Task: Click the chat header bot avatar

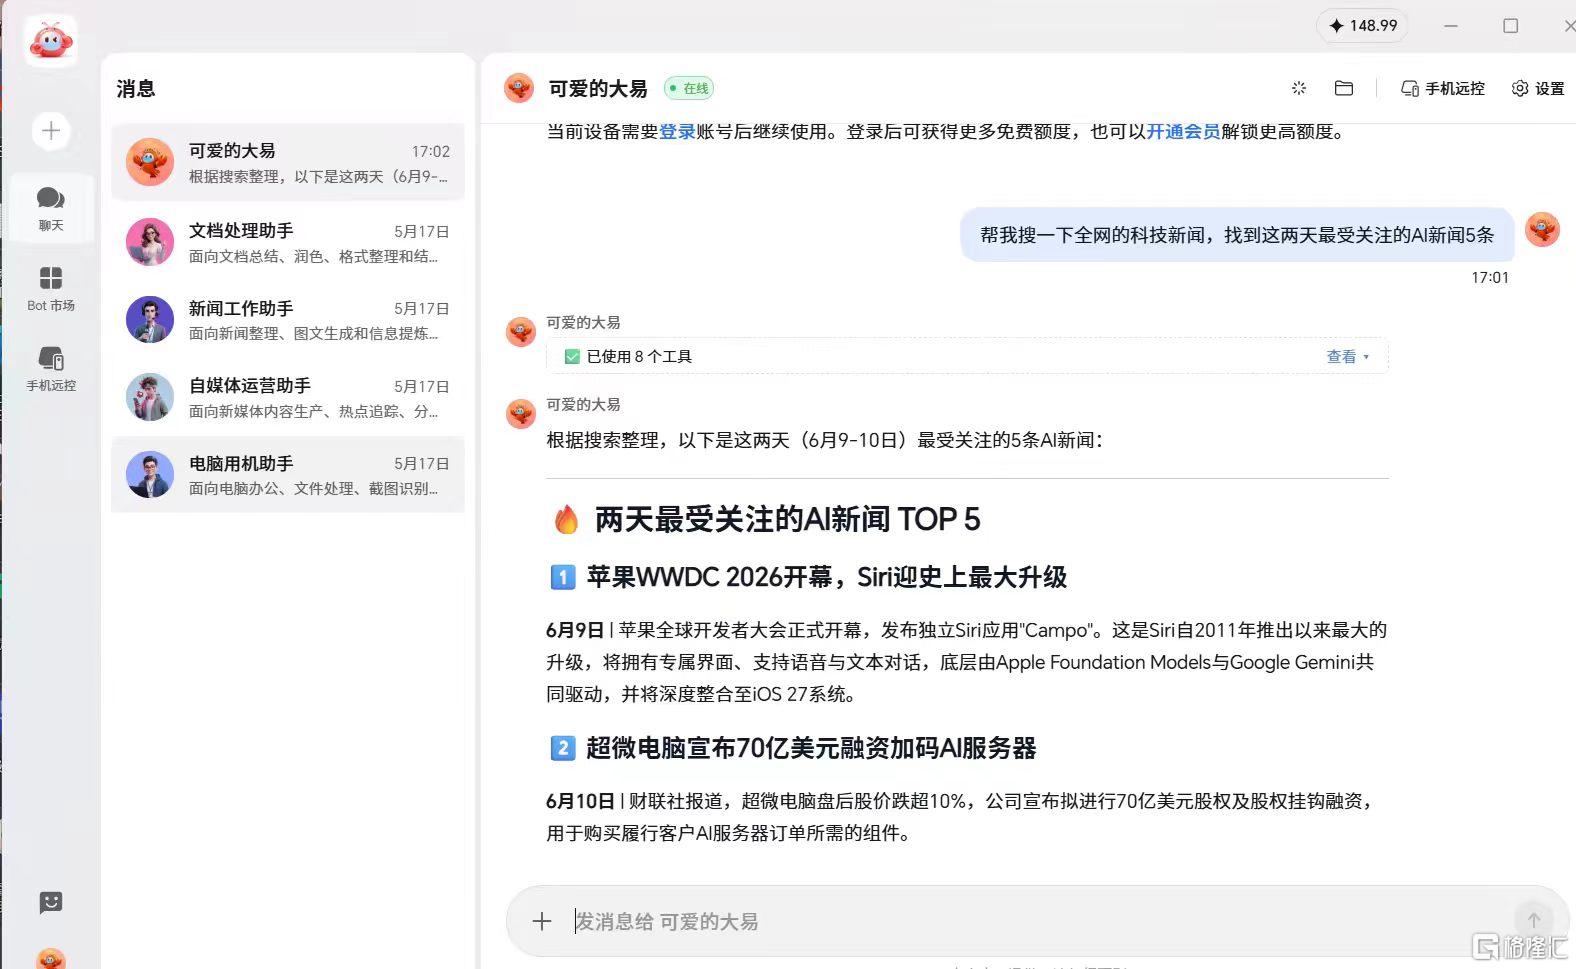Action: (x=519, y=88)
